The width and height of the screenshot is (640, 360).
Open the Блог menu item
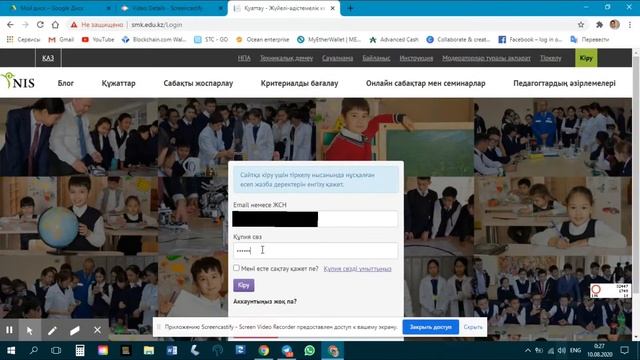pos(66,83)
